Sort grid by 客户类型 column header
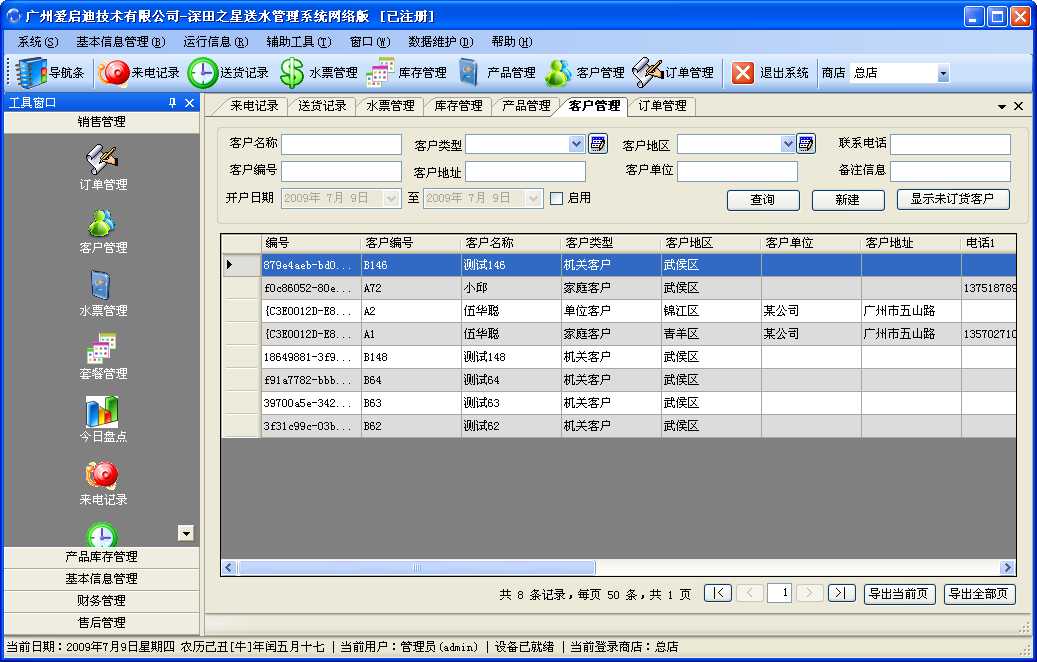Image resolution: width=1037 pixels, height=662 pixels. [610, 243]
